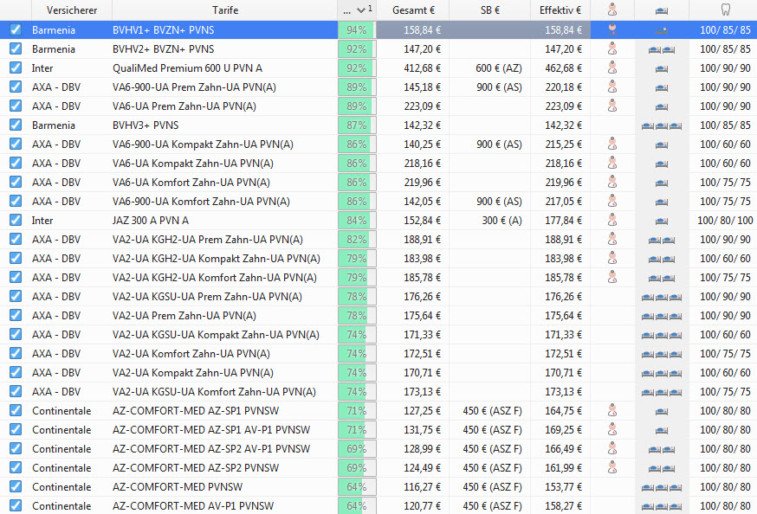
Task: Click double bed icon in BVHV2+ BVZN+ row
Action: (x=661, y=50)
